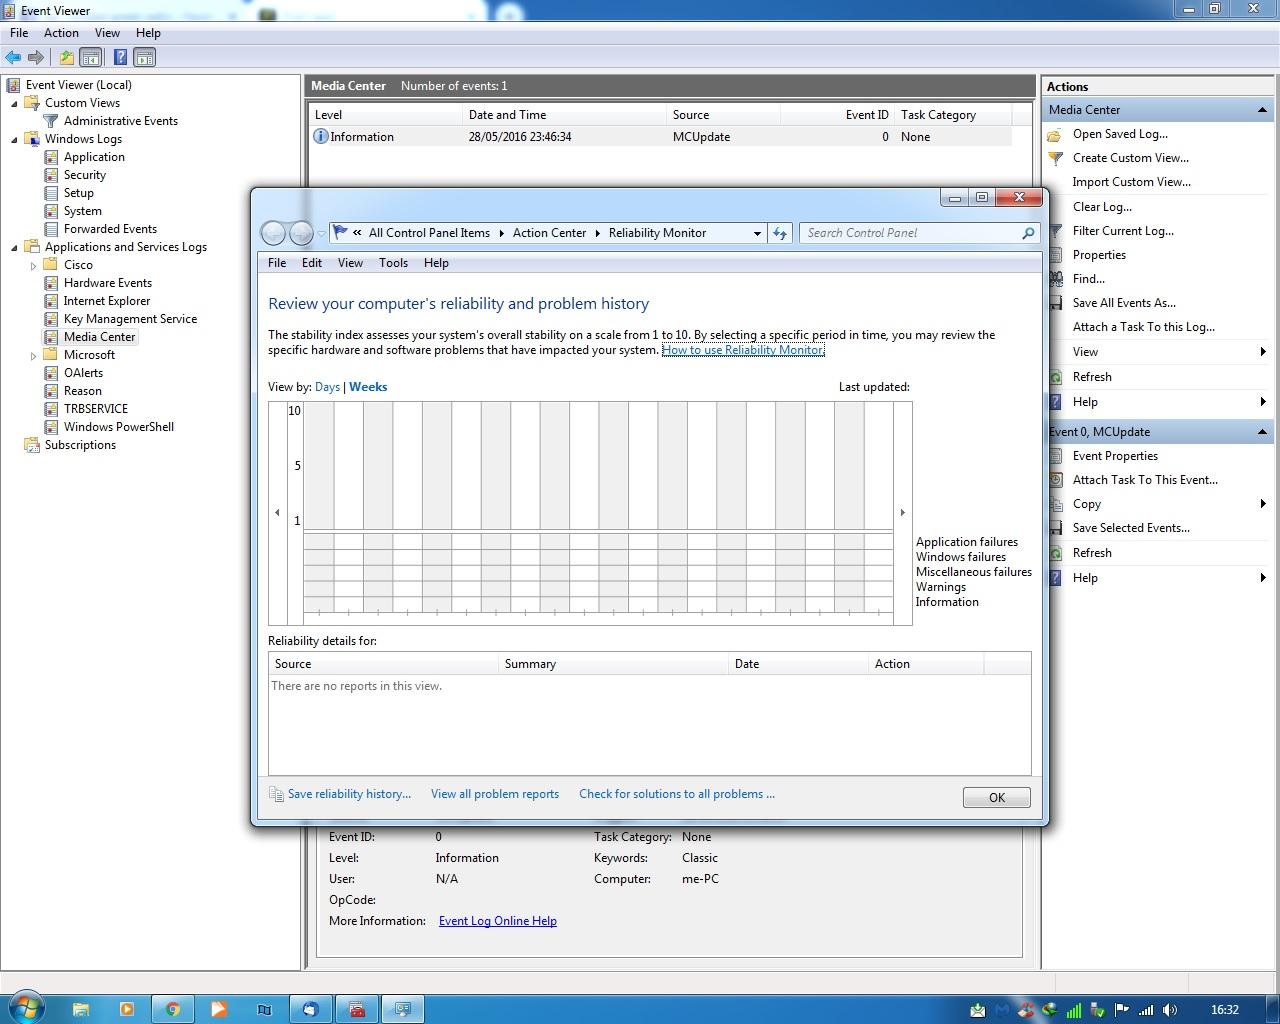The height and width of the screenshot is (1024, 1280).
Task: Open the View all problem reports link
Action: pos(494,794)
